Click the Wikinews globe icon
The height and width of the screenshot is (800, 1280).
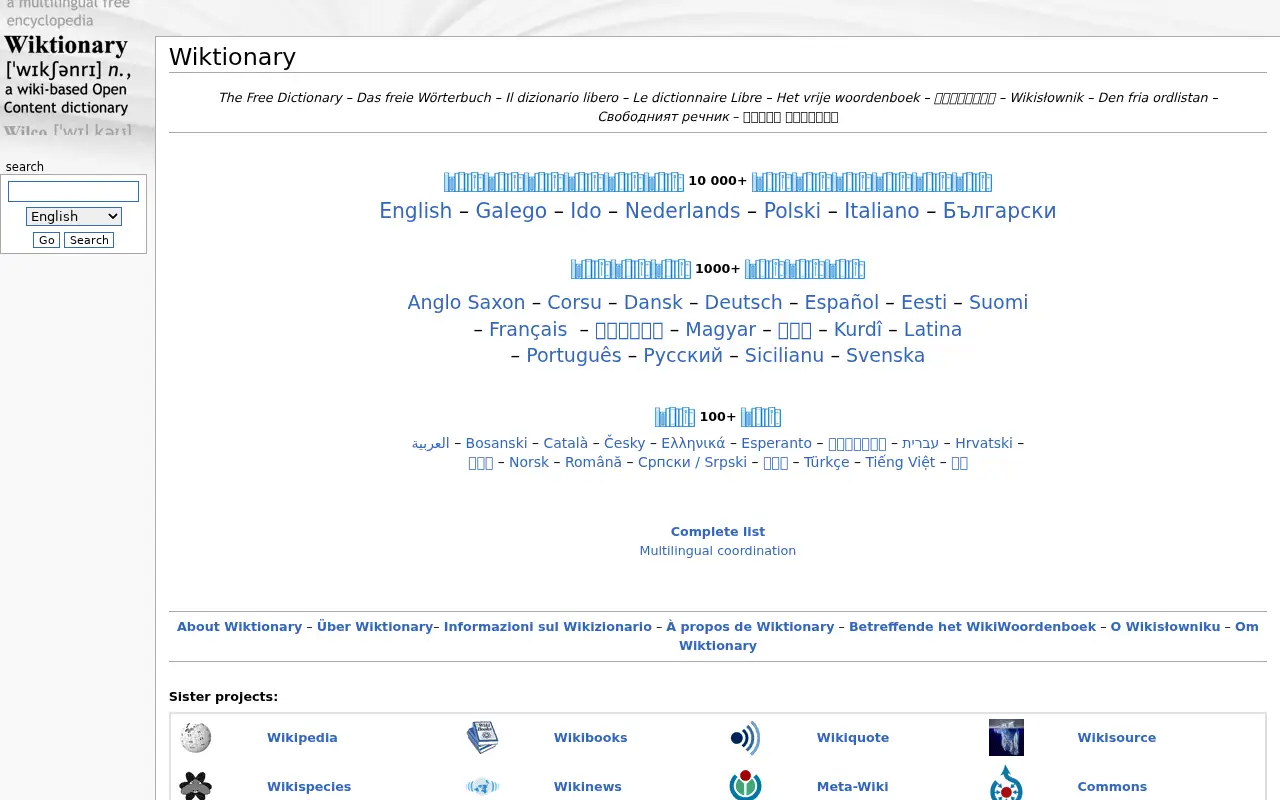click(482, 786)
